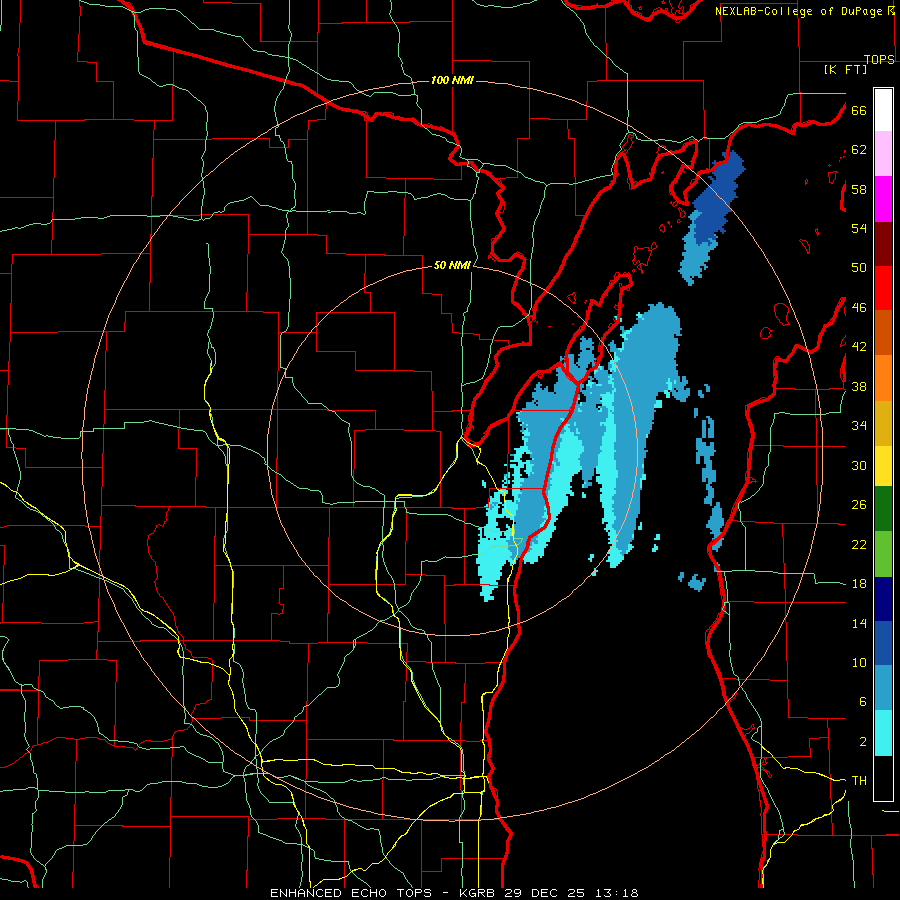Viewport: 900px width, 900px height.
Task: Click the KGRB station identifier in caption
Action: pos(479,893)
